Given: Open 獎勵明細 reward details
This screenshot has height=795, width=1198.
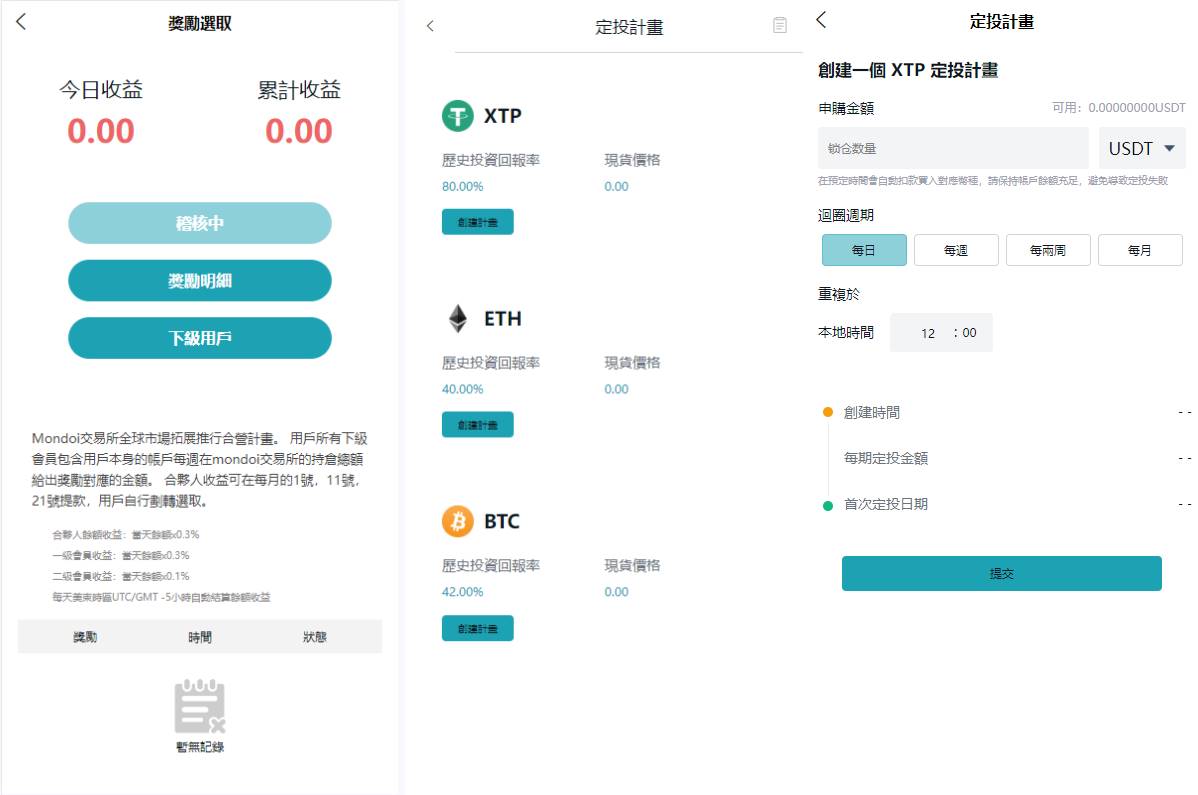Looking at the screenshot, I should [200, 280].
